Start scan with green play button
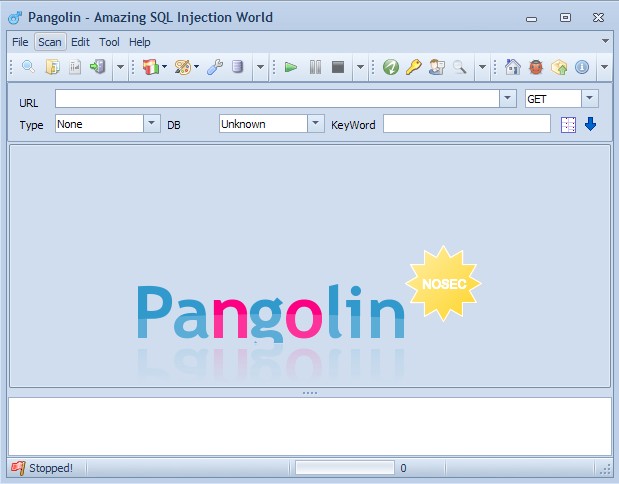This screenshot has width=619, height=484. coord(291,67)
